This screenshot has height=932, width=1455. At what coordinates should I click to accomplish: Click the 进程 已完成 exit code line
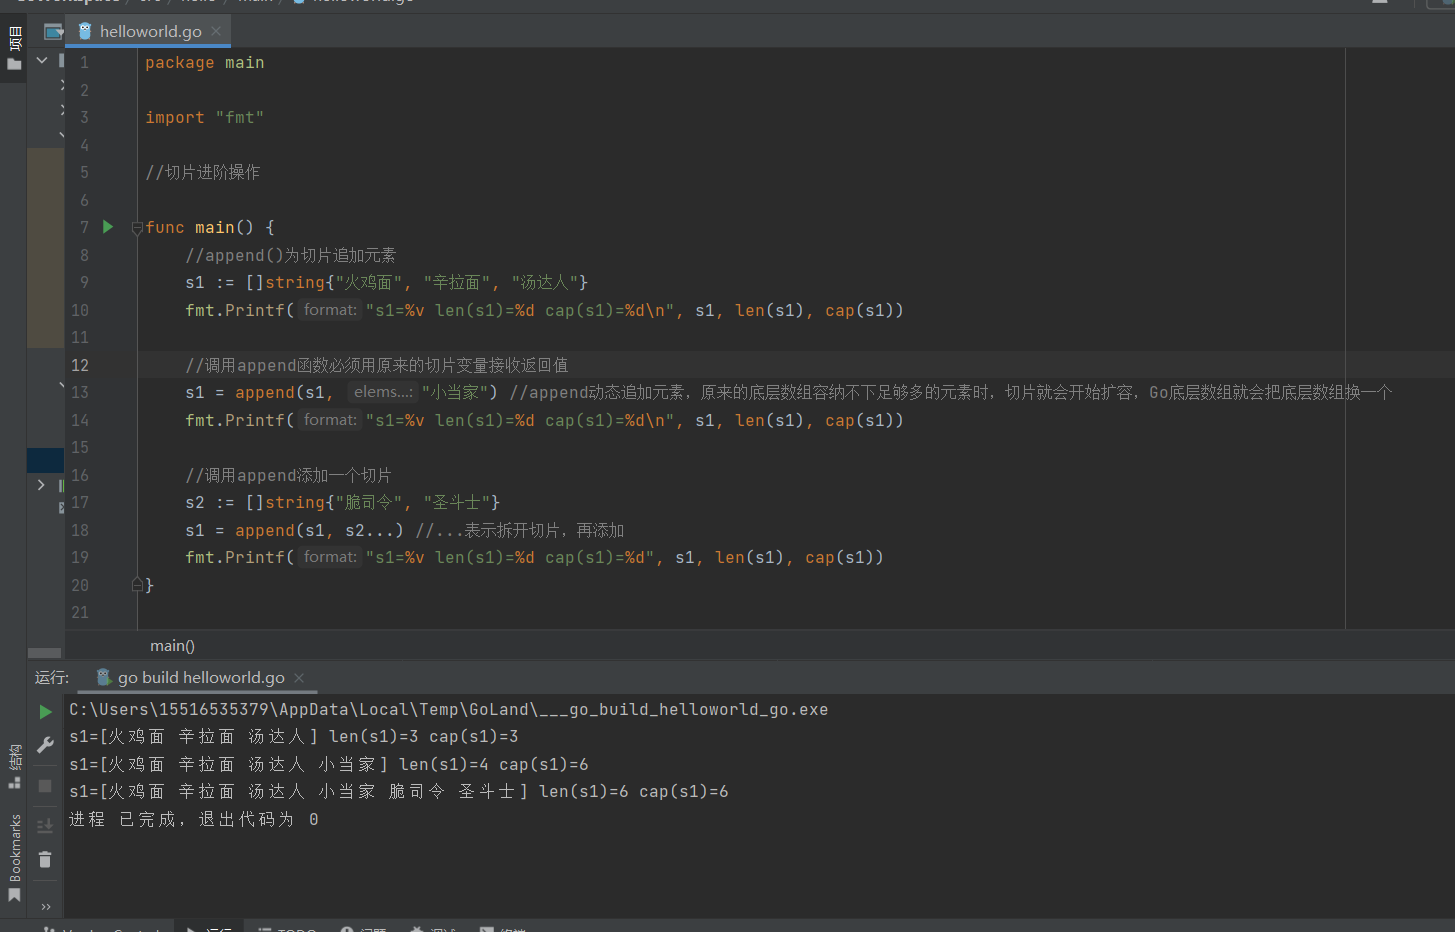pyautogui.click(x=194, y=819)
